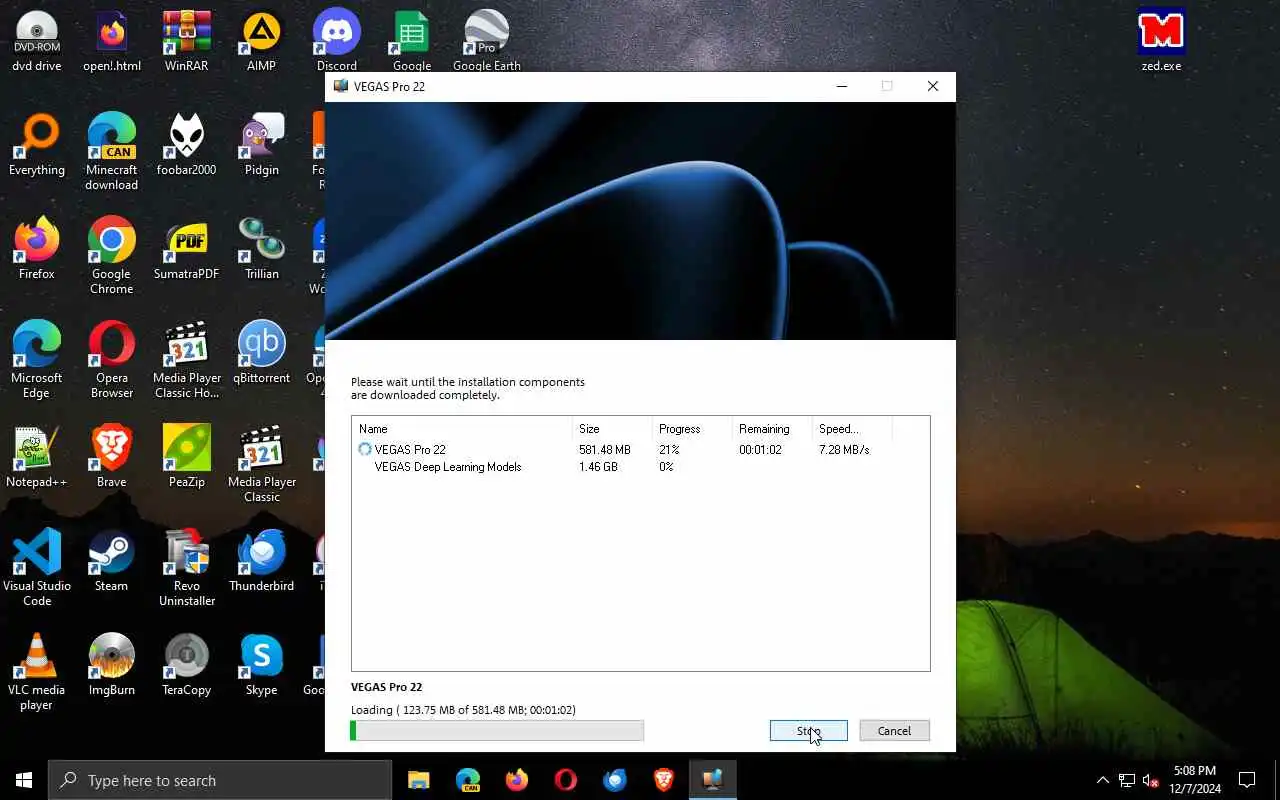Screen dimensions: 1280x800
Task: Close the VEGAS Pro 22 installer window
Action: (933, 86)
